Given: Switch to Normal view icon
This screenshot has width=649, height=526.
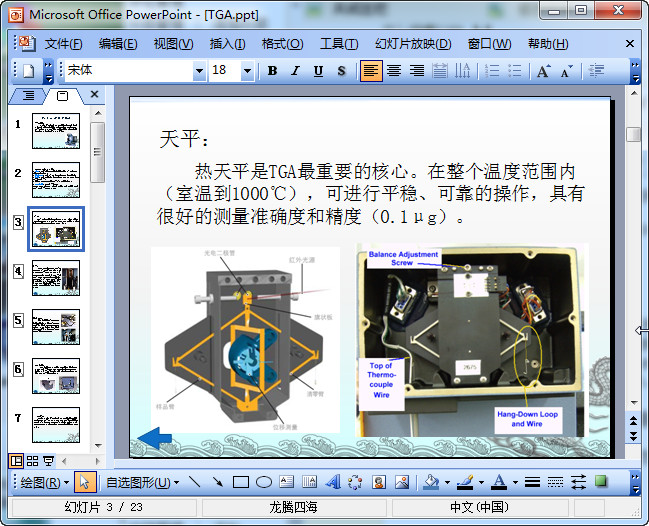Looking at the screenshot, I should click(x=16, y=461).
